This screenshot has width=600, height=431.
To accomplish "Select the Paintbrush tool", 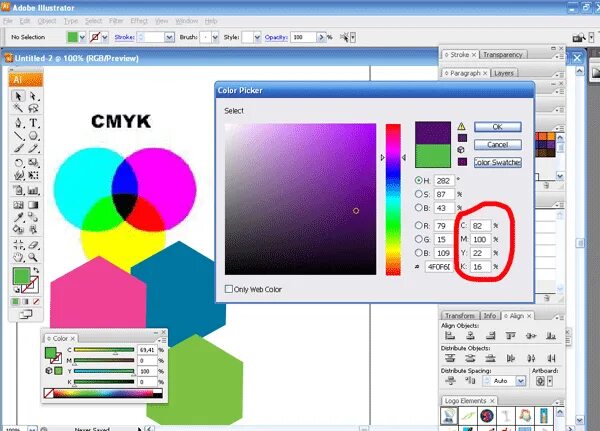I will click(x=18, y=148).
